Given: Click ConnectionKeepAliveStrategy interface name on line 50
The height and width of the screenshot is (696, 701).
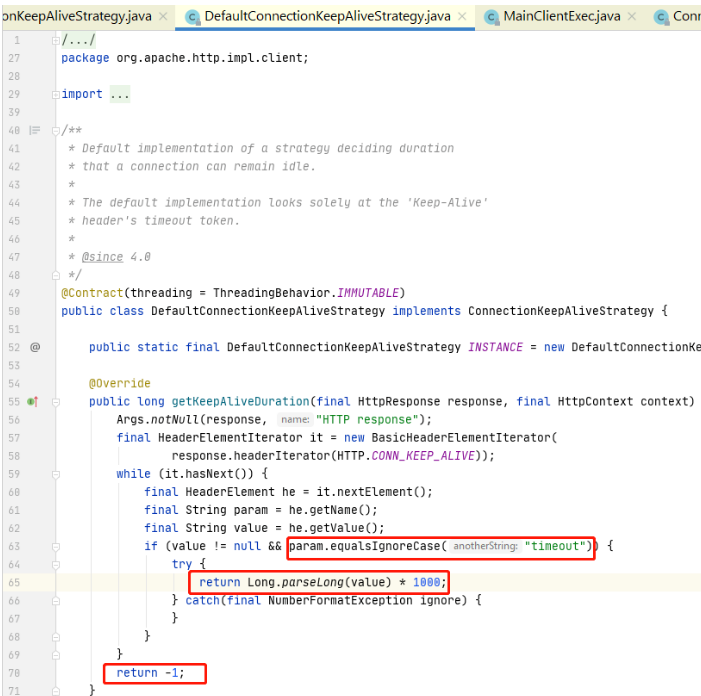Looking at the screenshot, I should coord(561,311).
